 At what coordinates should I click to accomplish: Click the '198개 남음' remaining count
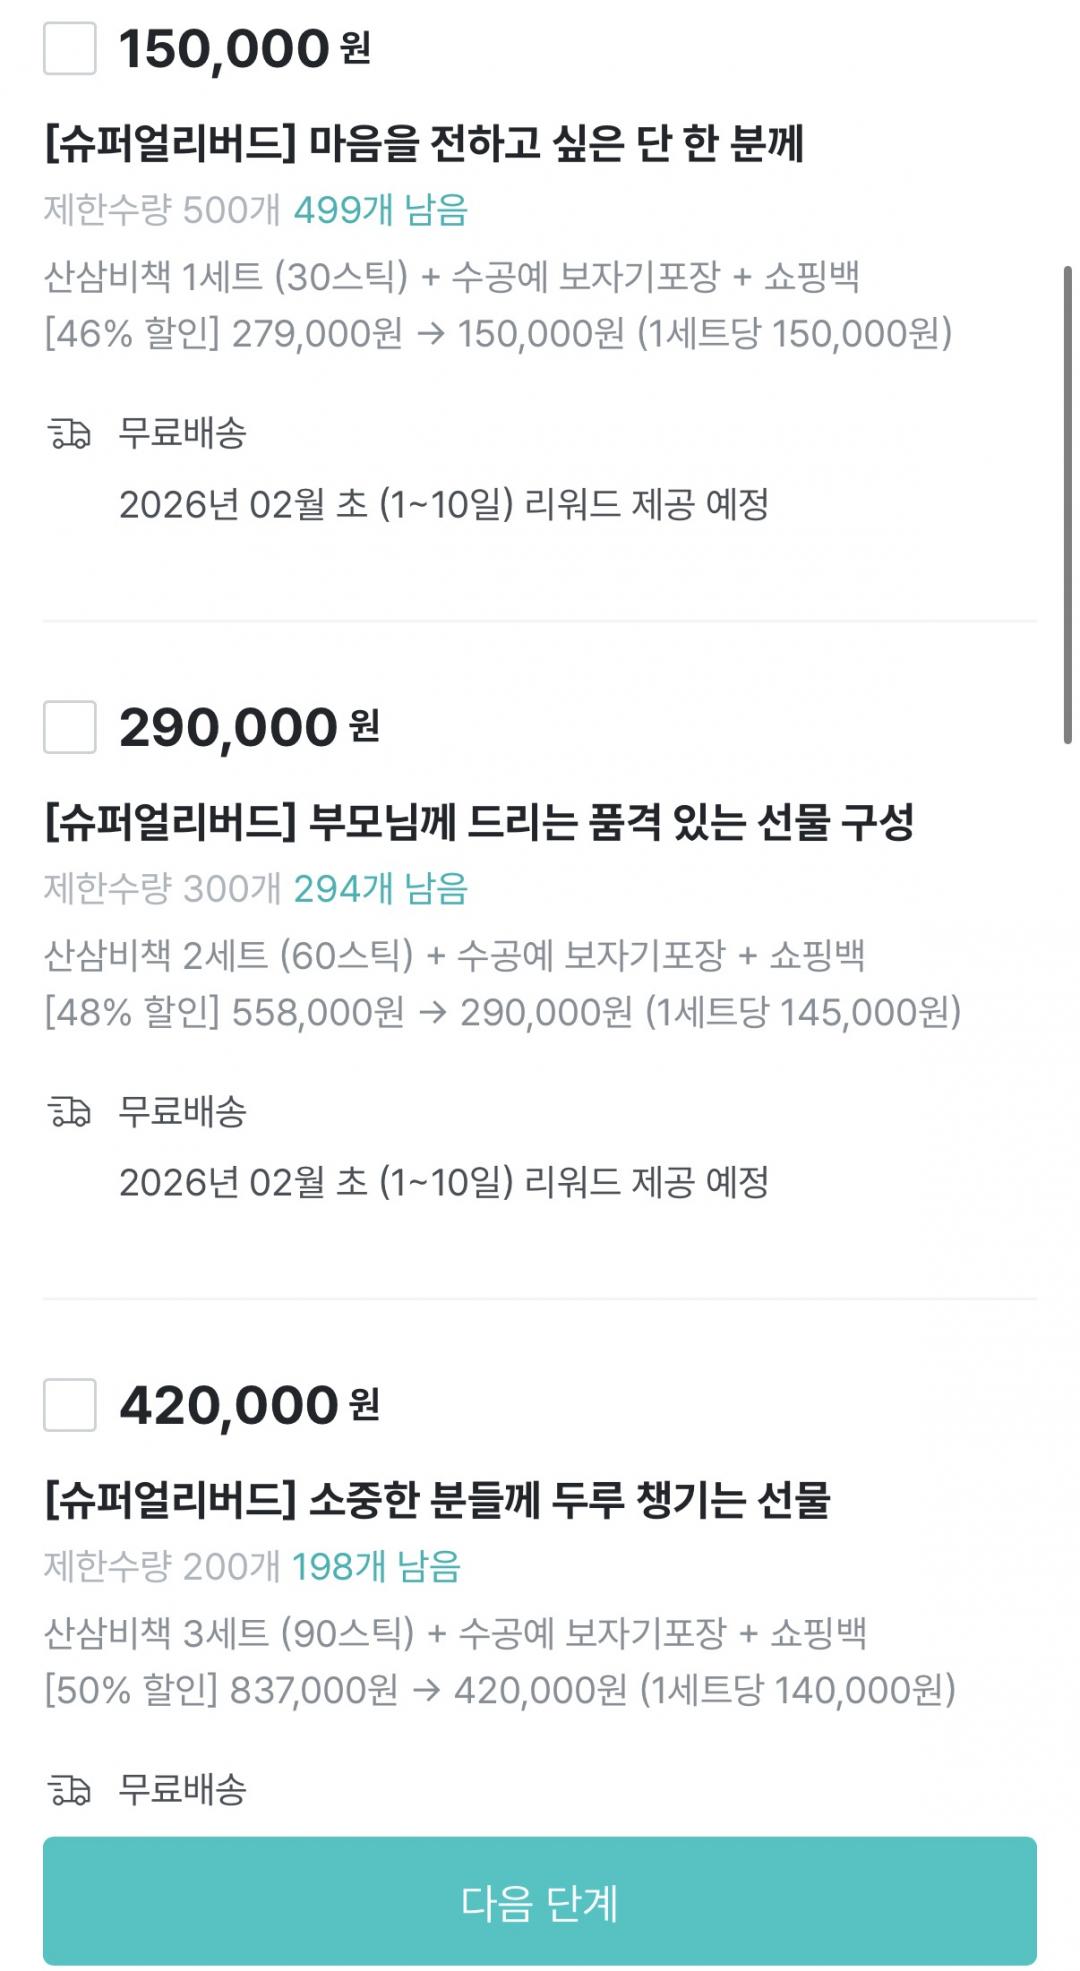pos(376,1566)
